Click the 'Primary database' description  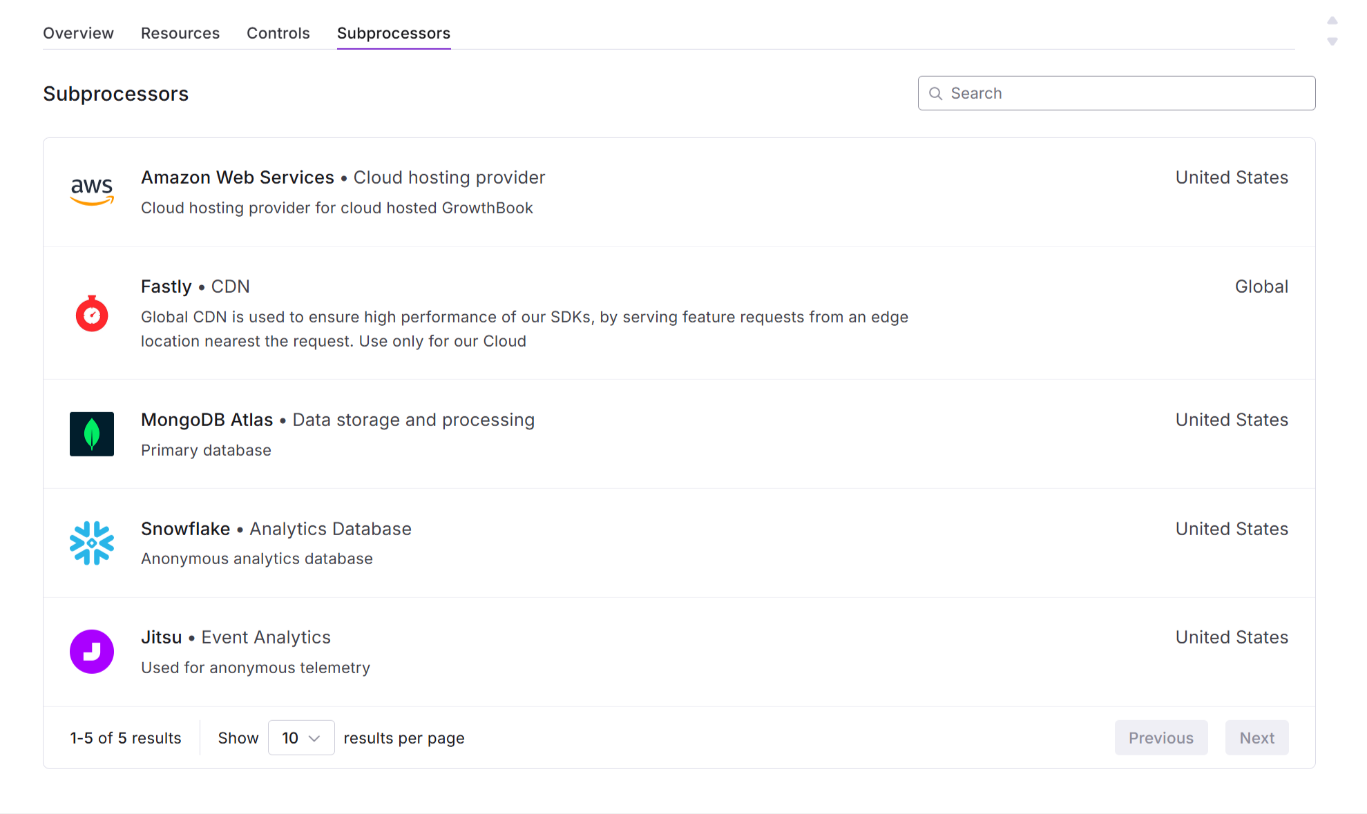coord(206,450)
